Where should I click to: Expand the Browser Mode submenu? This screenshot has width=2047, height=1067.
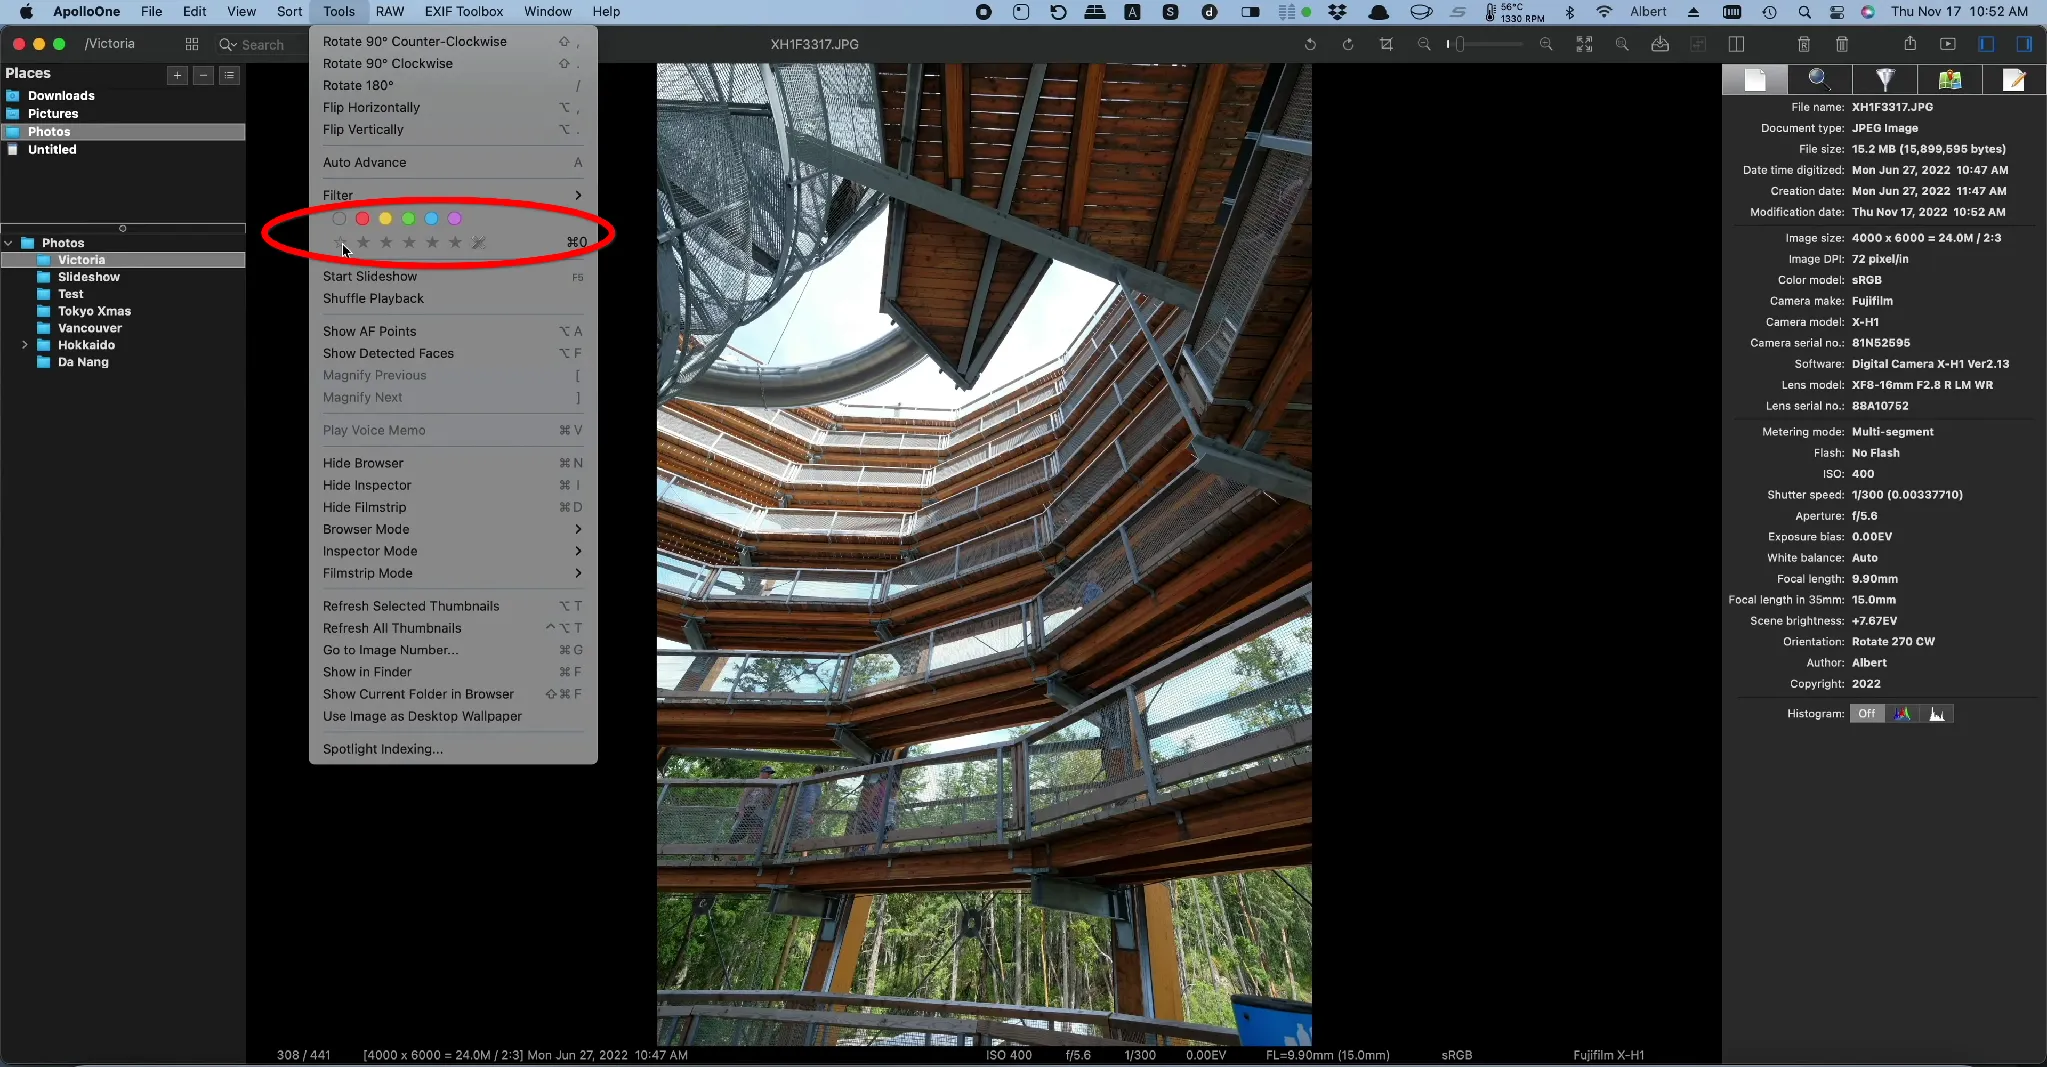click(x=453, y=529)
